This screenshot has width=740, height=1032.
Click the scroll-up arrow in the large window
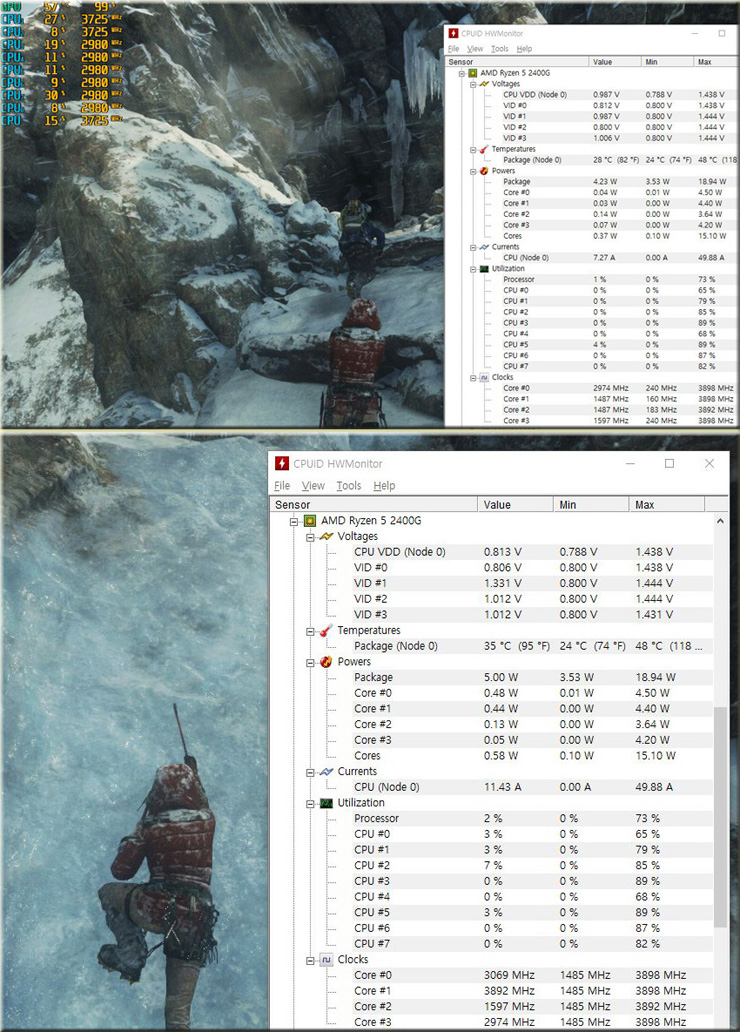(x=720, y=521)
